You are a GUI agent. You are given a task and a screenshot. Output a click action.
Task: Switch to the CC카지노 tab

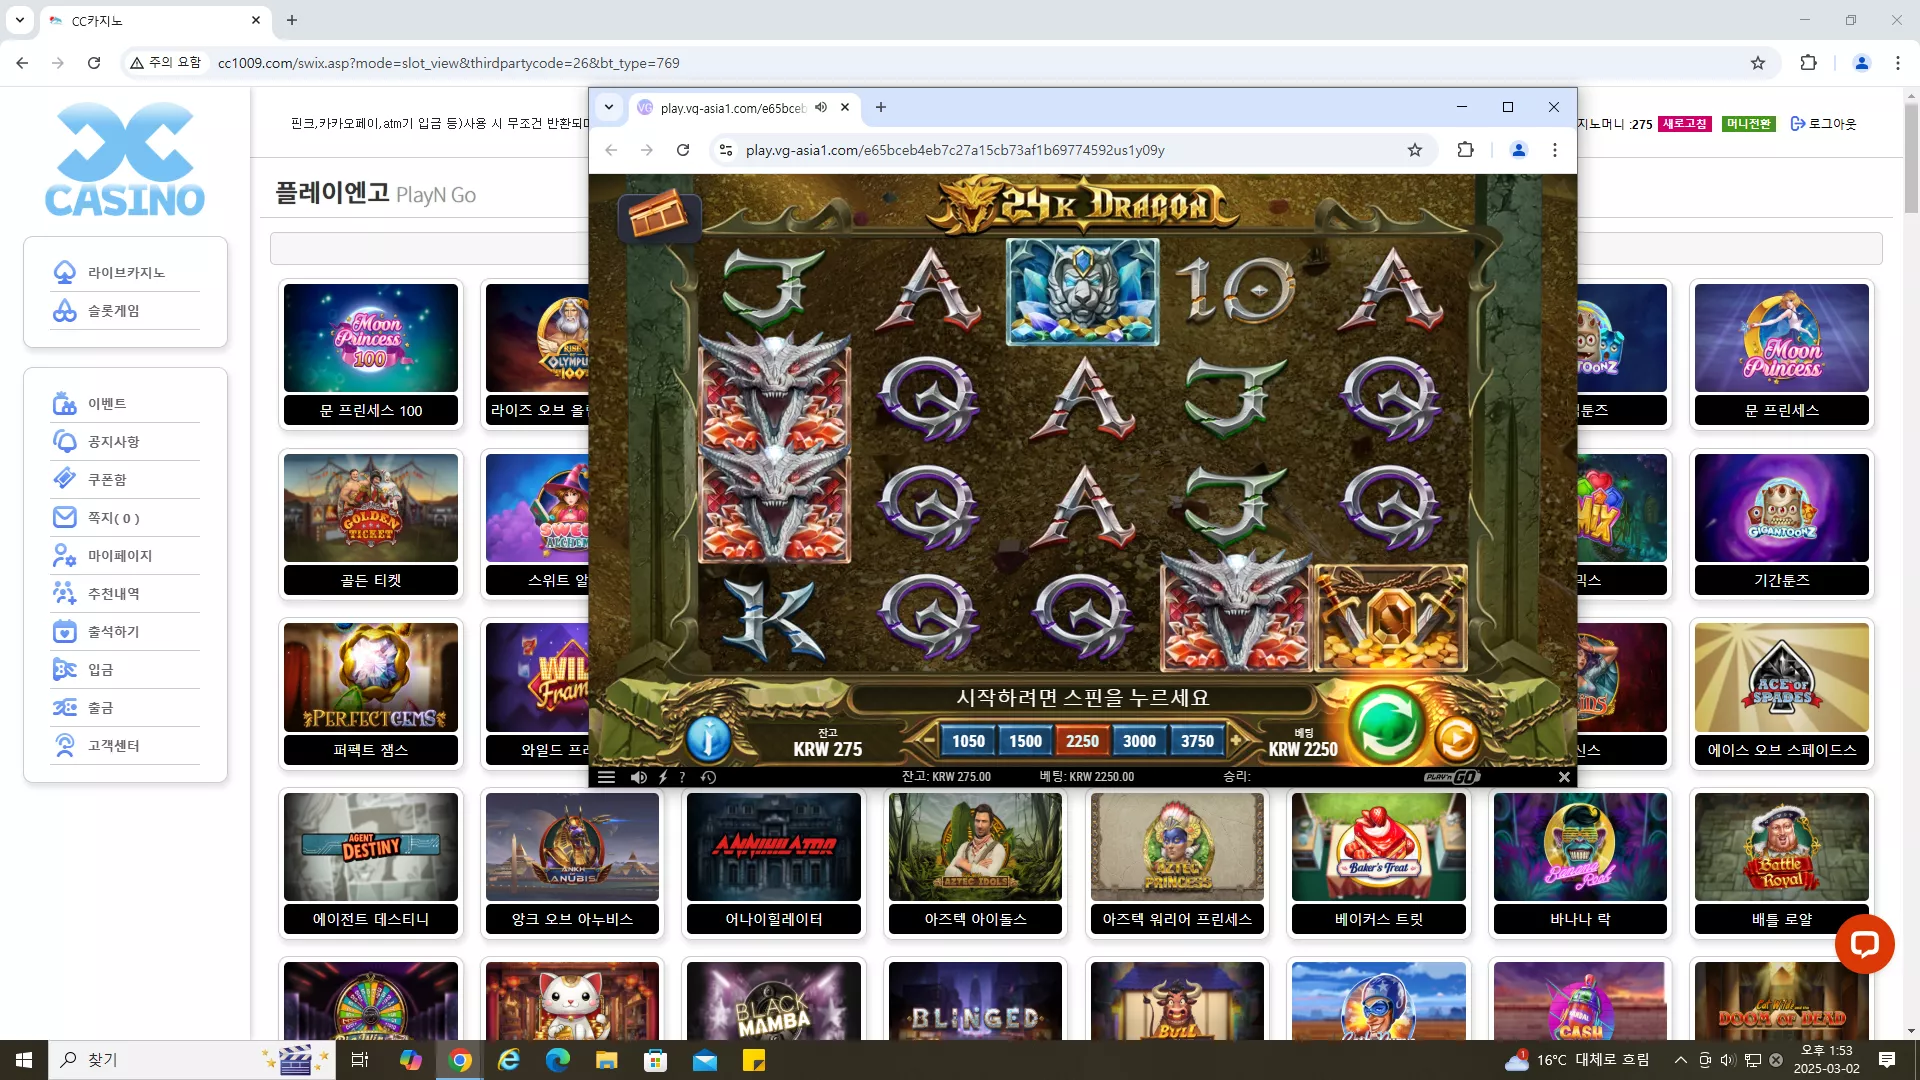155,20
